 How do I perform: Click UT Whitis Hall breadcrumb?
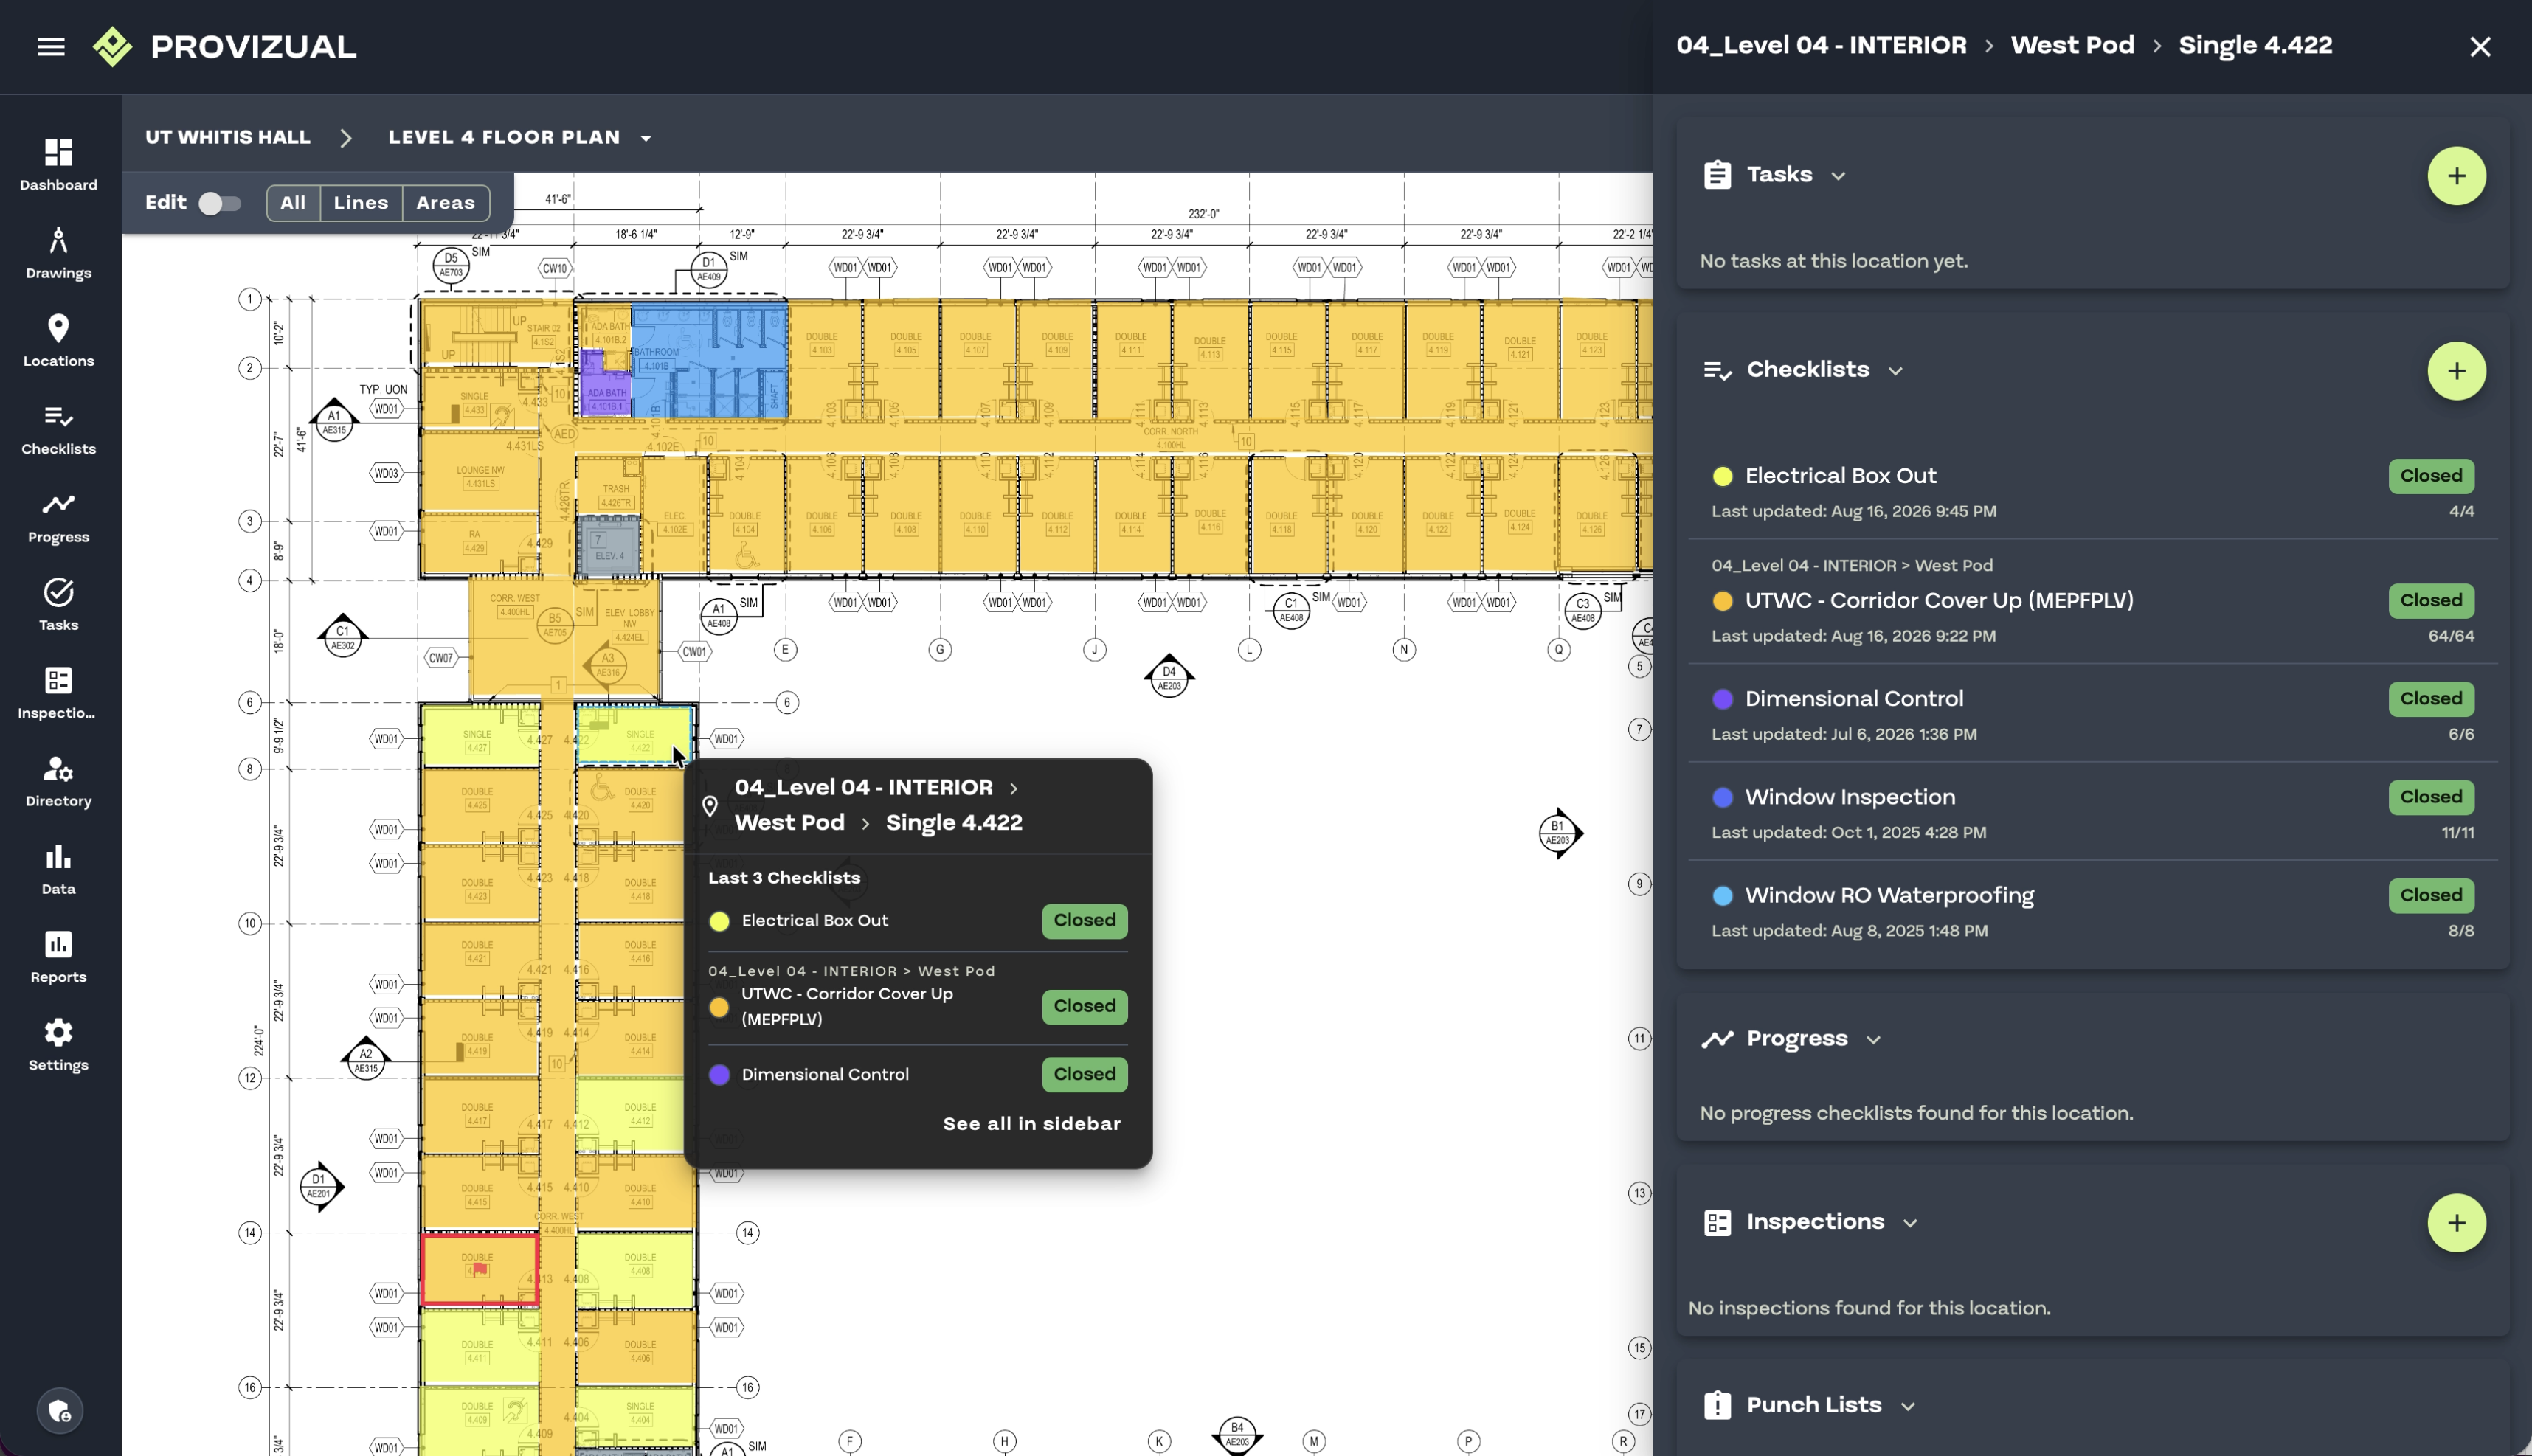pyautogui.click(x=228, y=138)
